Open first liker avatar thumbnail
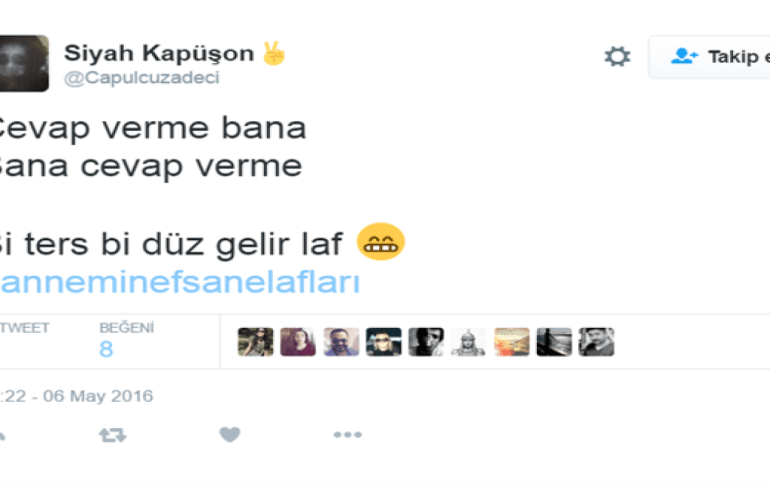 click(x=255, y=342)
